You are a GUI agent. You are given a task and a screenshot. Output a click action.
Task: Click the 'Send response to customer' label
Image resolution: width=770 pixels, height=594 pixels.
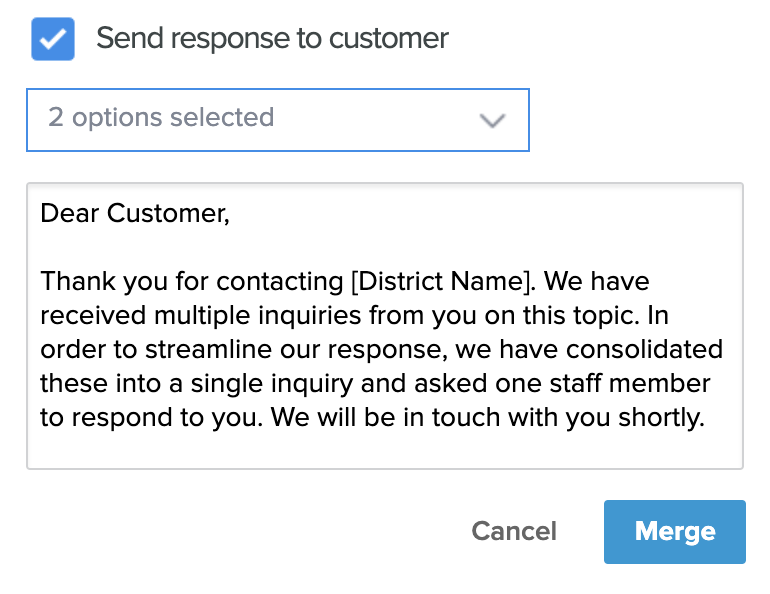click(x=272, y=39)
